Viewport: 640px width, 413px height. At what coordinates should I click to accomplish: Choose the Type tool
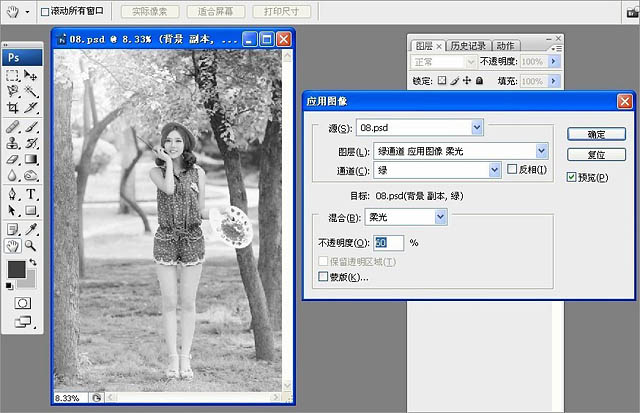coord(31,193)
